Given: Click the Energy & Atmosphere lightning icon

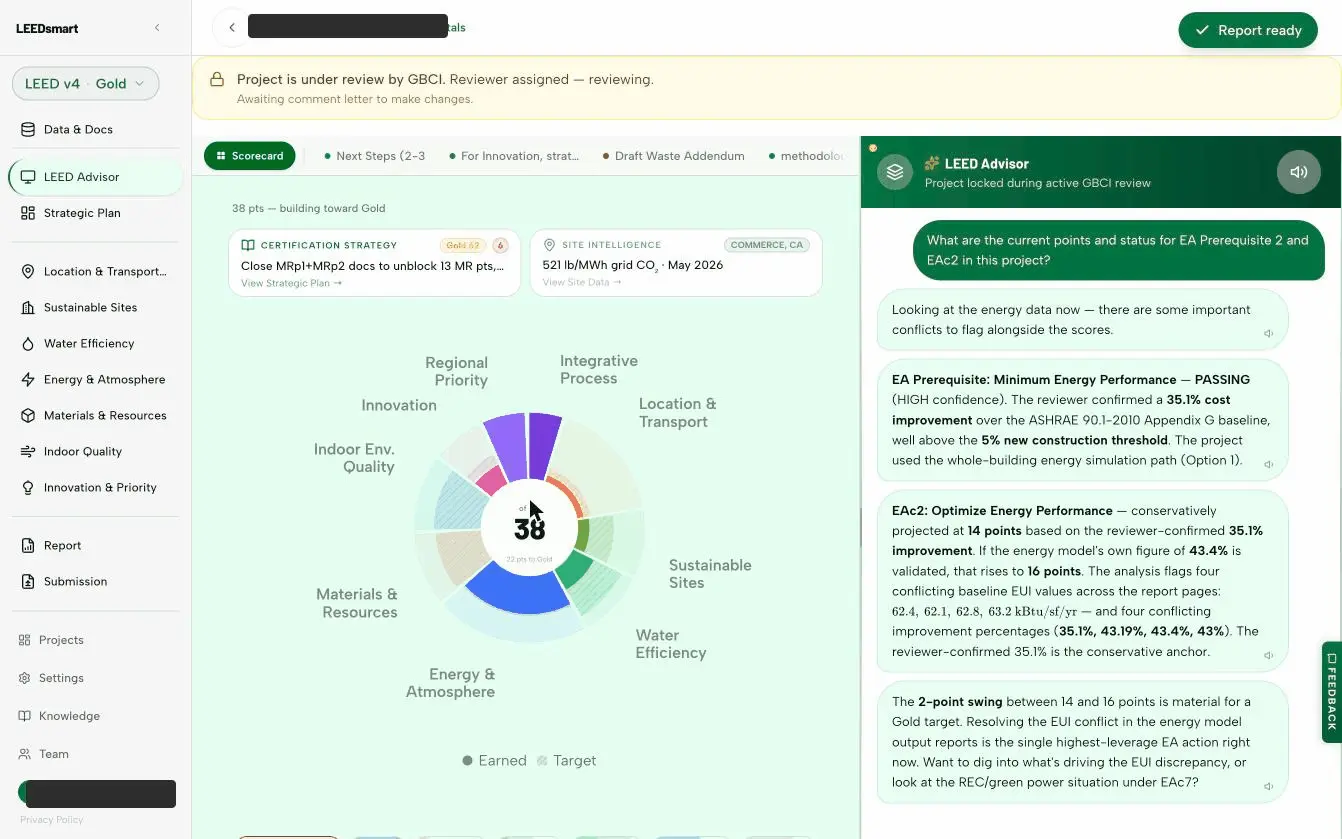Looking at the screenshot, I should click(27, 379).
